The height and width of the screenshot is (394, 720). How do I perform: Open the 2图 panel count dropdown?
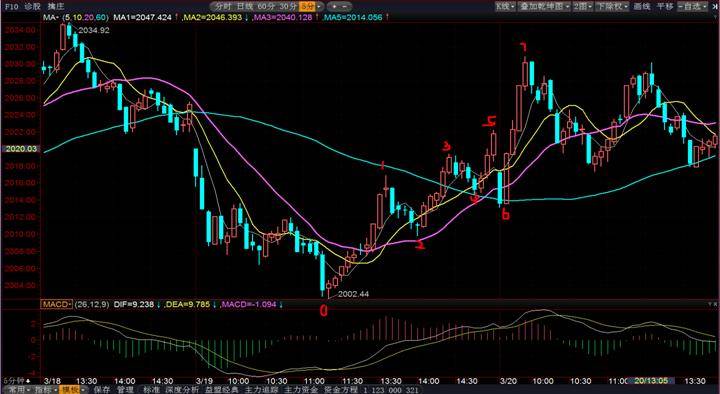point(583,6)
